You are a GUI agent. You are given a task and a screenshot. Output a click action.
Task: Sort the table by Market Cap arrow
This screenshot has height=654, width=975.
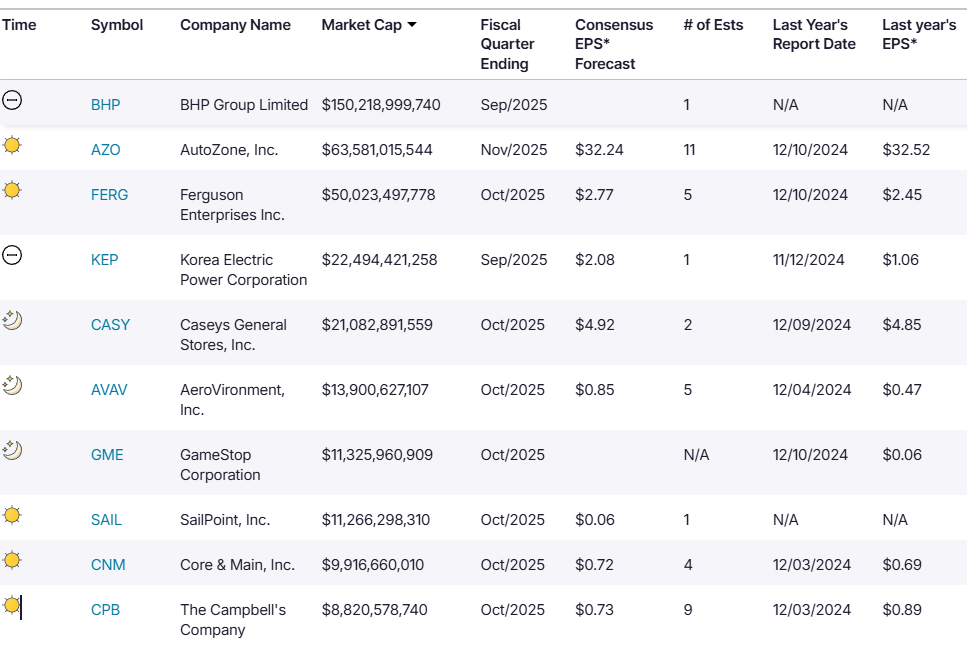411,25
